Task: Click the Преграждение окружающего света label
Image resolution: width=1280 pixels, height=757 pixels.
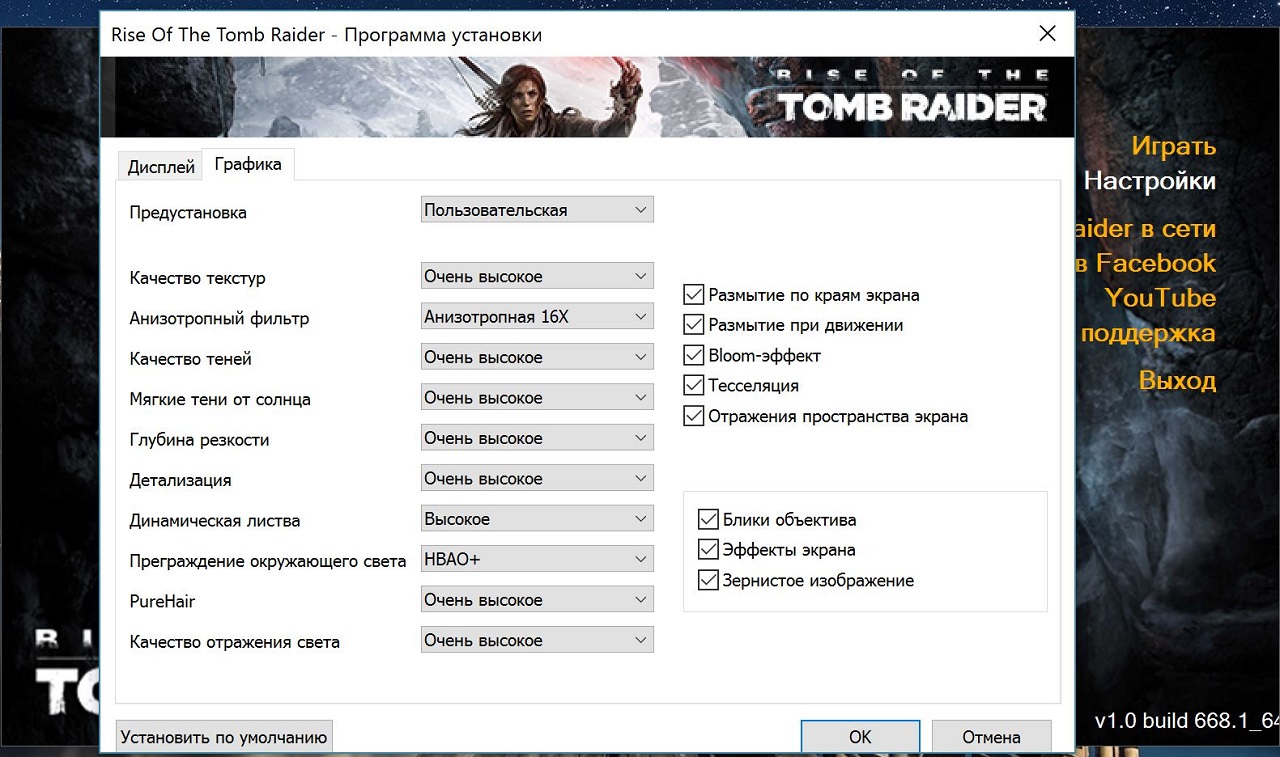Action: [268, 561]
